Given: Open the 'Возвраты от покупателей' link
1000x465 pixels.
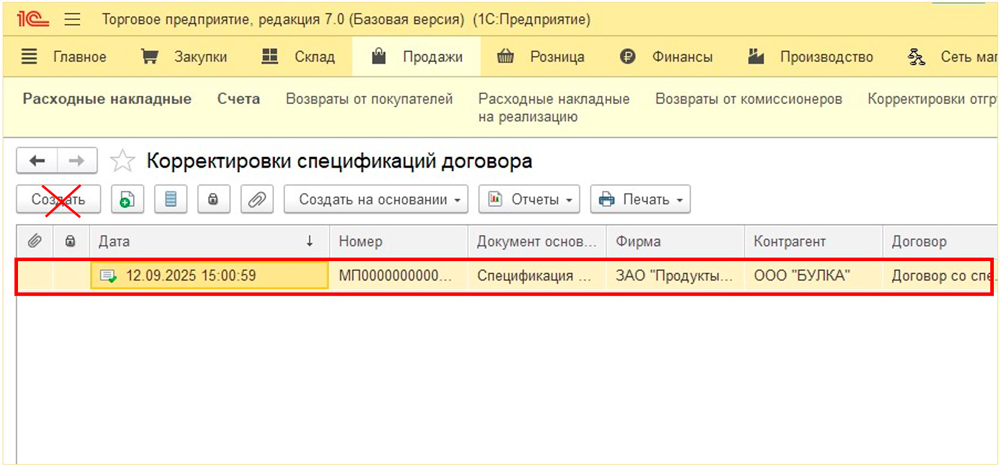Looking at the screenshot, I should pyautogui.click(x=369, y=99).
